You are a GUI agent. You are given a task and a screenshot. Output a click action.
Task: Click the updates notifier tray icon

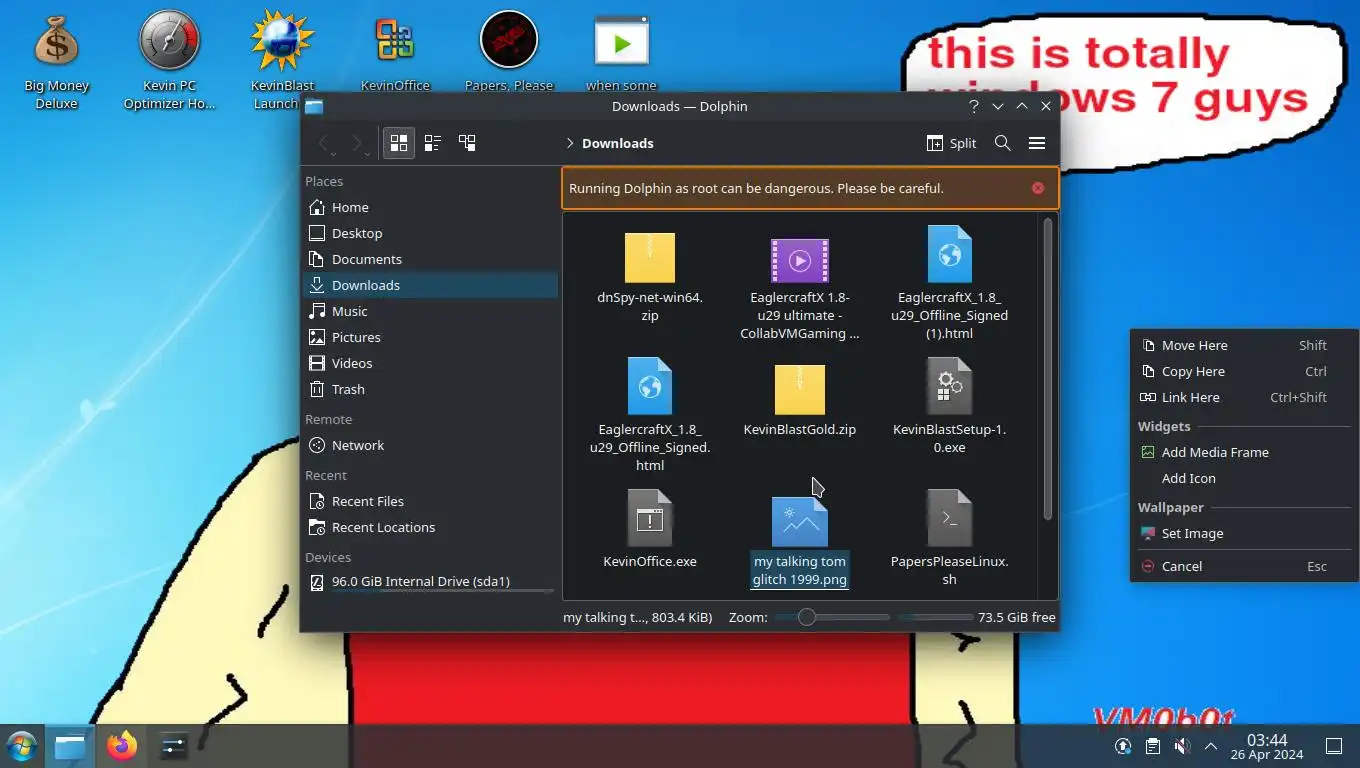pos(1123,746)
